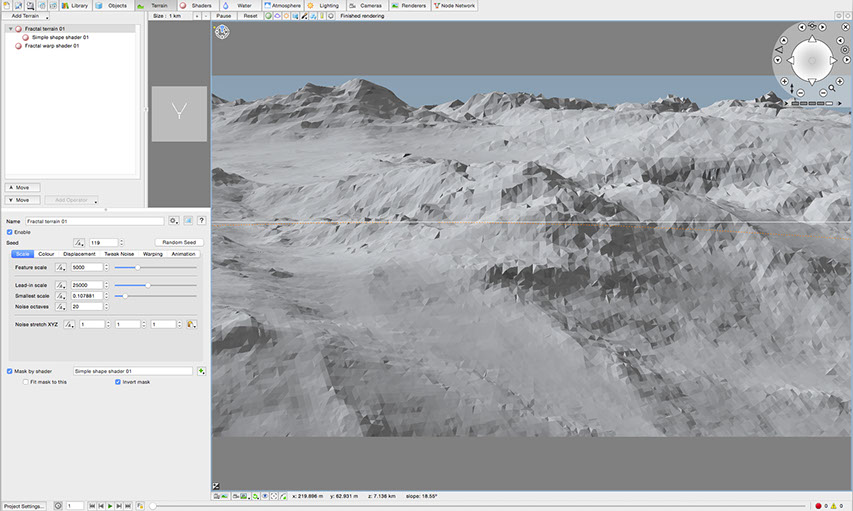Uncheck the Enable checkbox

coord(10,232)
